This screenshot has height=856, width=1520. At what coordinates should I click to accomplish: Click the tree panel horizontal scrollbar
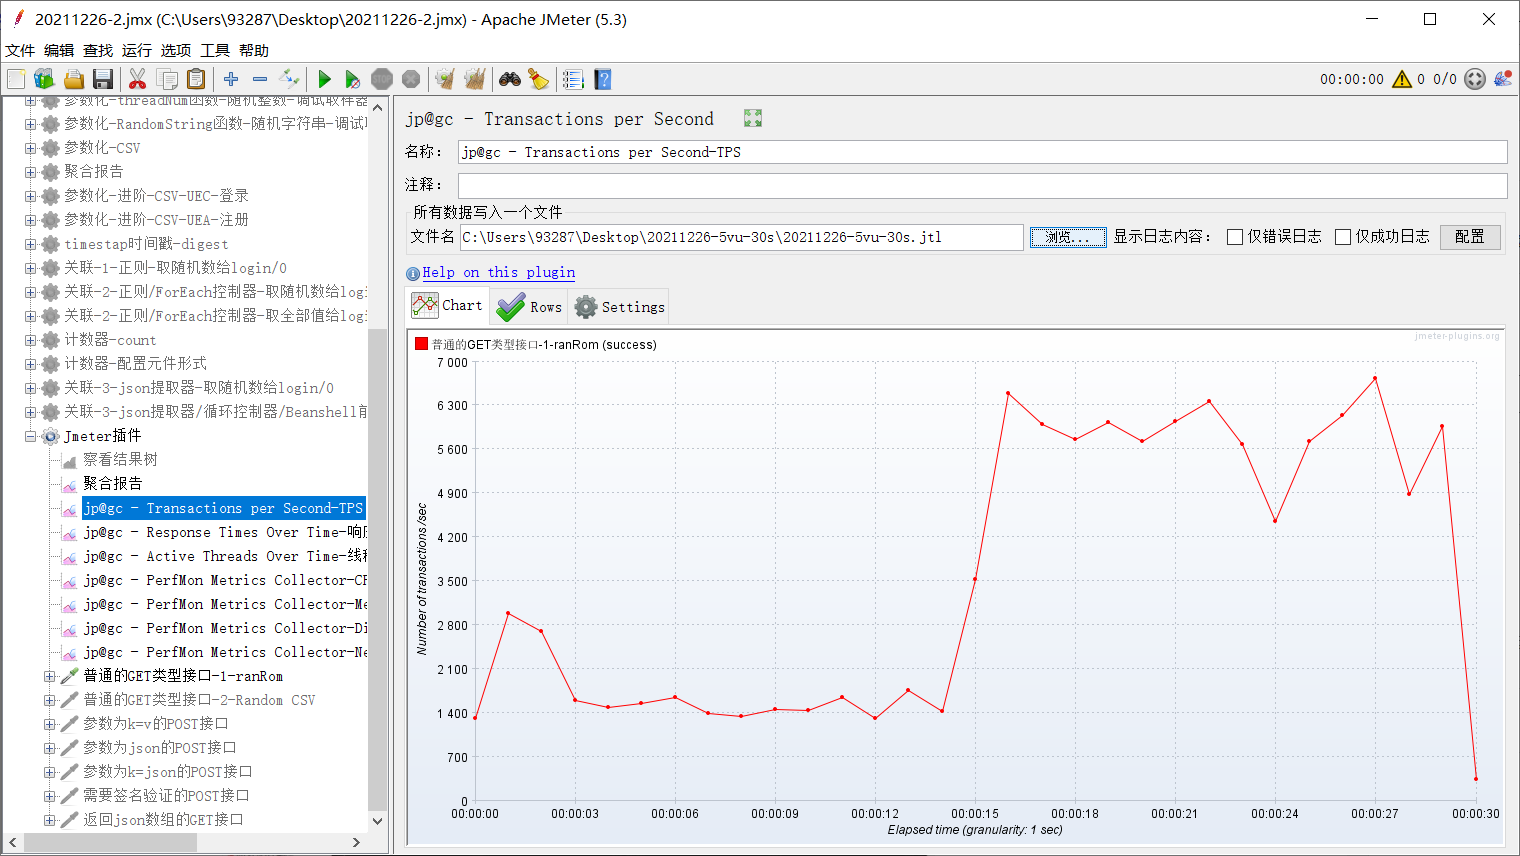click(110, 843)
